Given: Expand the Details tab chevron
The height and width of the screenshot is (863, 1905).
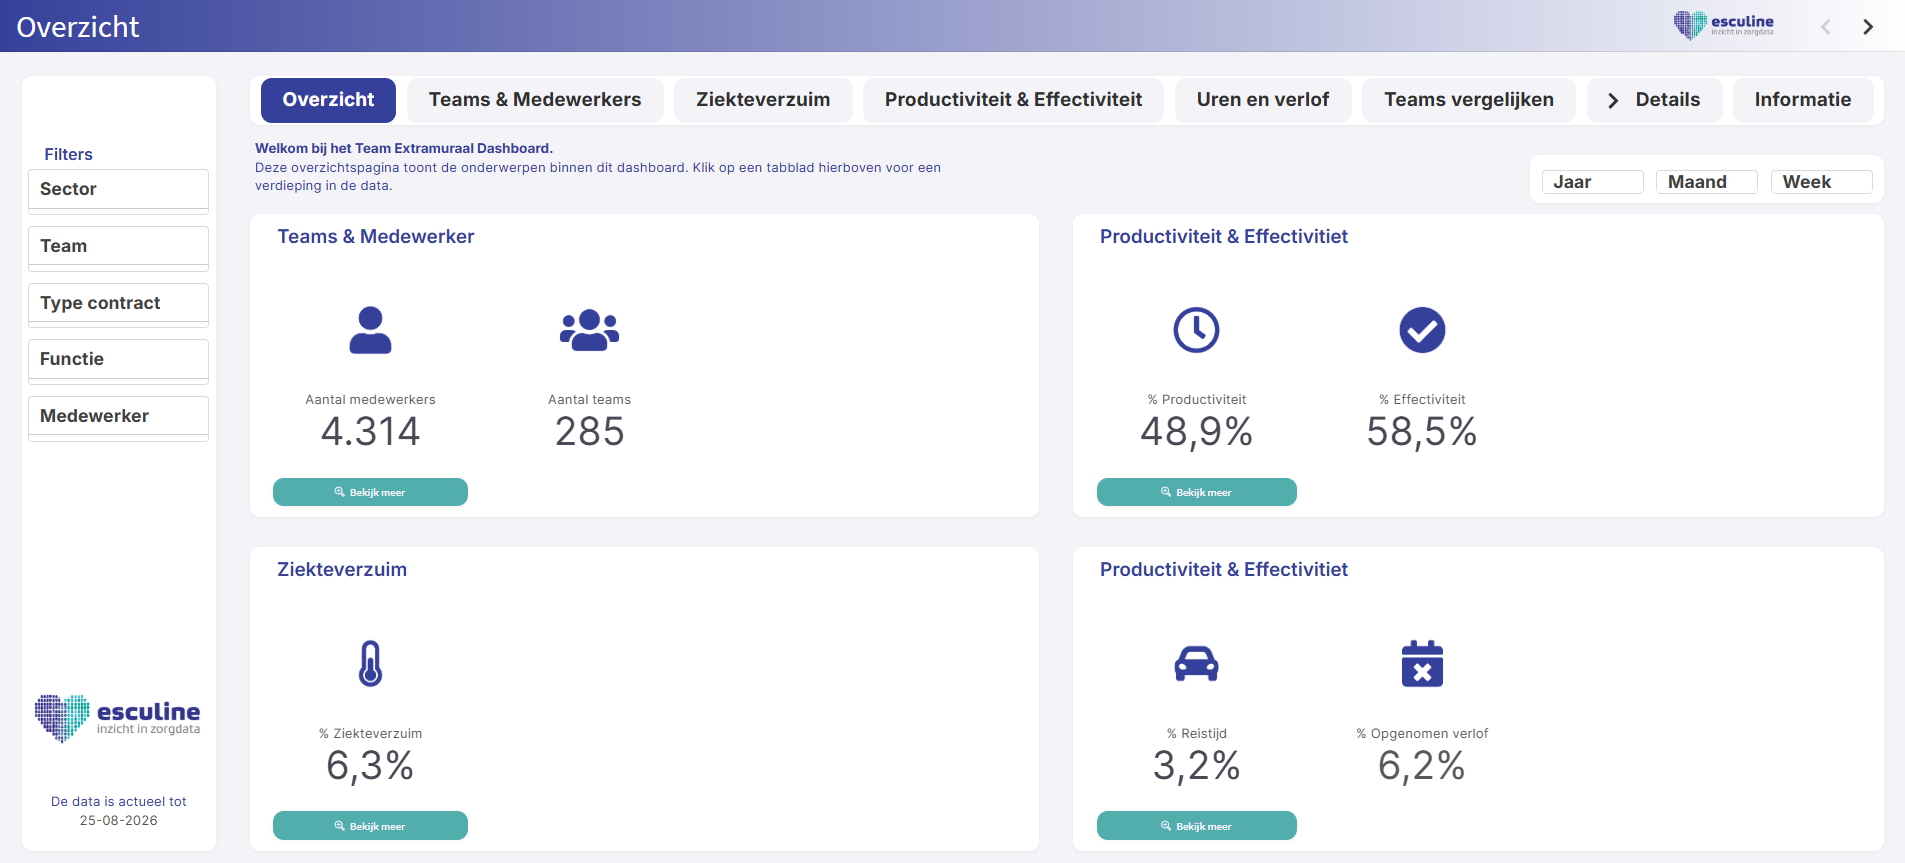Looking at the screenshot, I should click(1612, 100).
